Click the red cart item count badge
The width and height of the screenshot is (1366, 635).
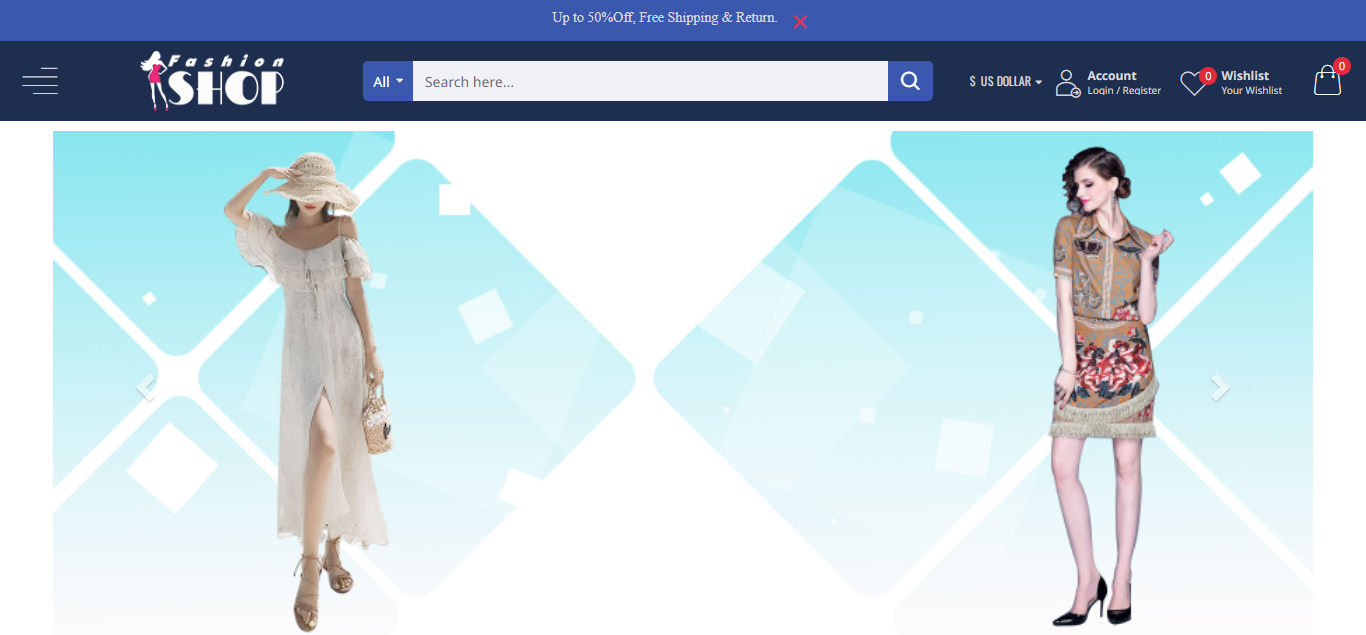point(1342,66)
